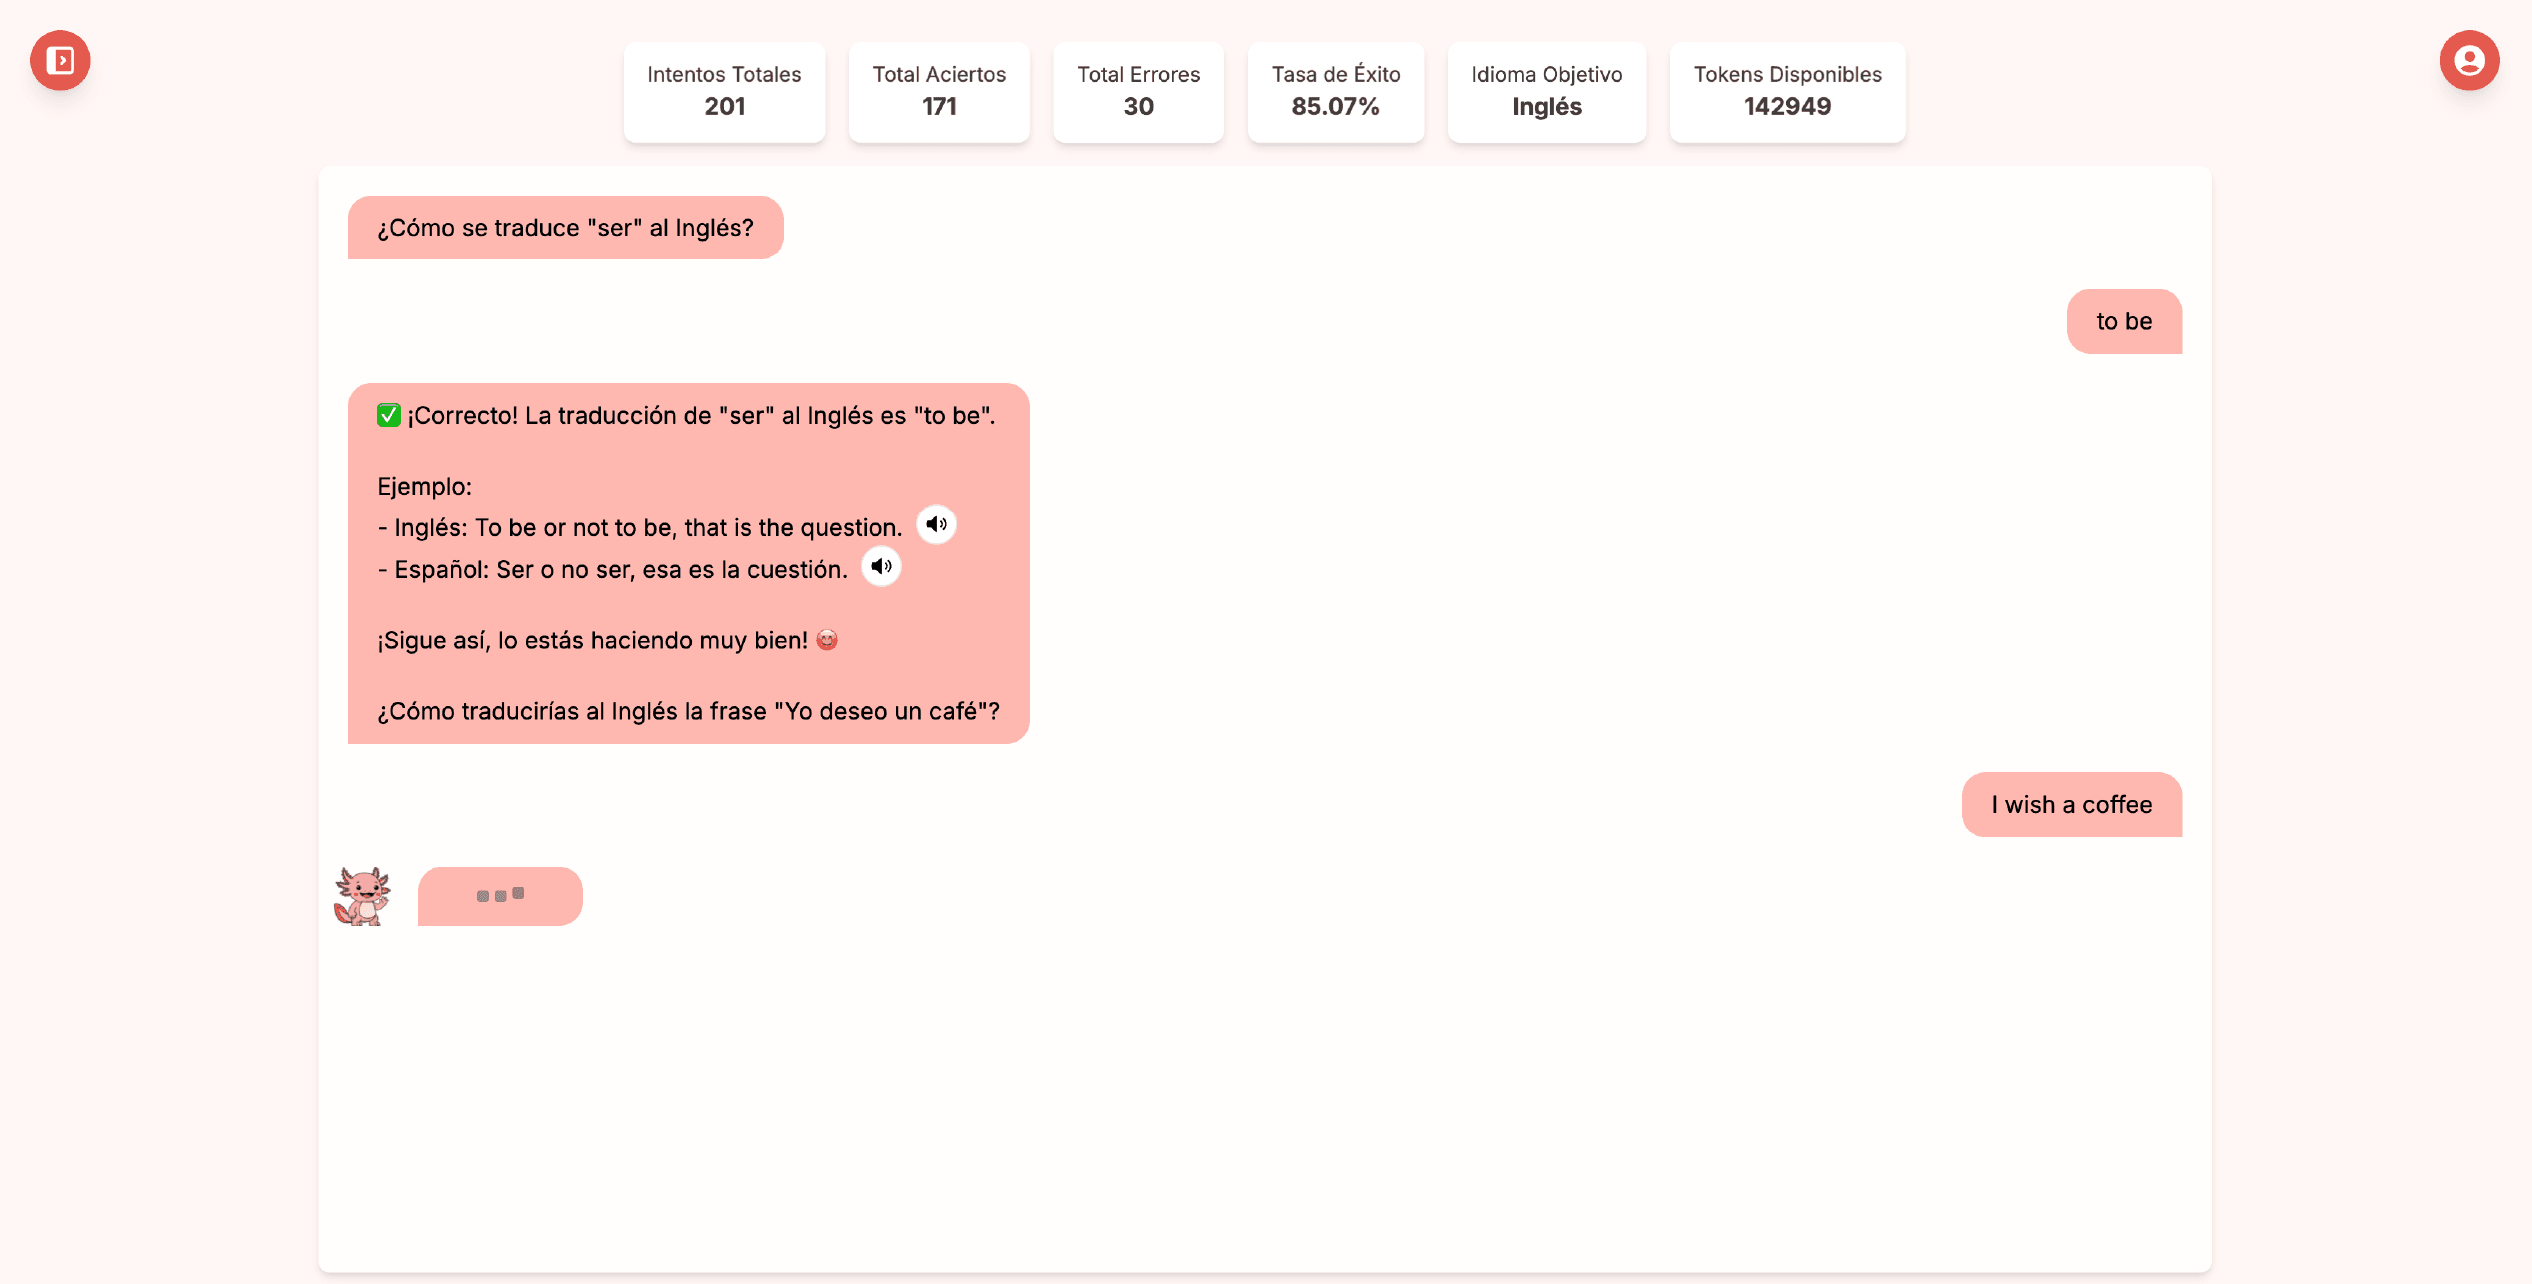
Task: Open the sidebar panel toggle icon
Action: tap(60, 60)
